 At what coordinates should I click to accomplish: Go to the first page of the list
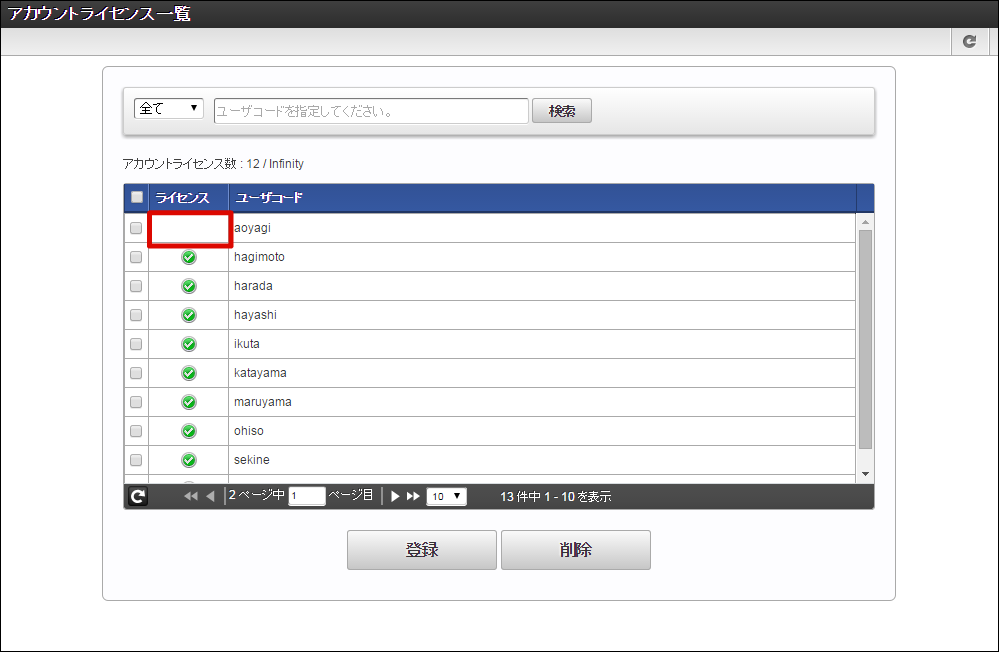pos(190,496)
